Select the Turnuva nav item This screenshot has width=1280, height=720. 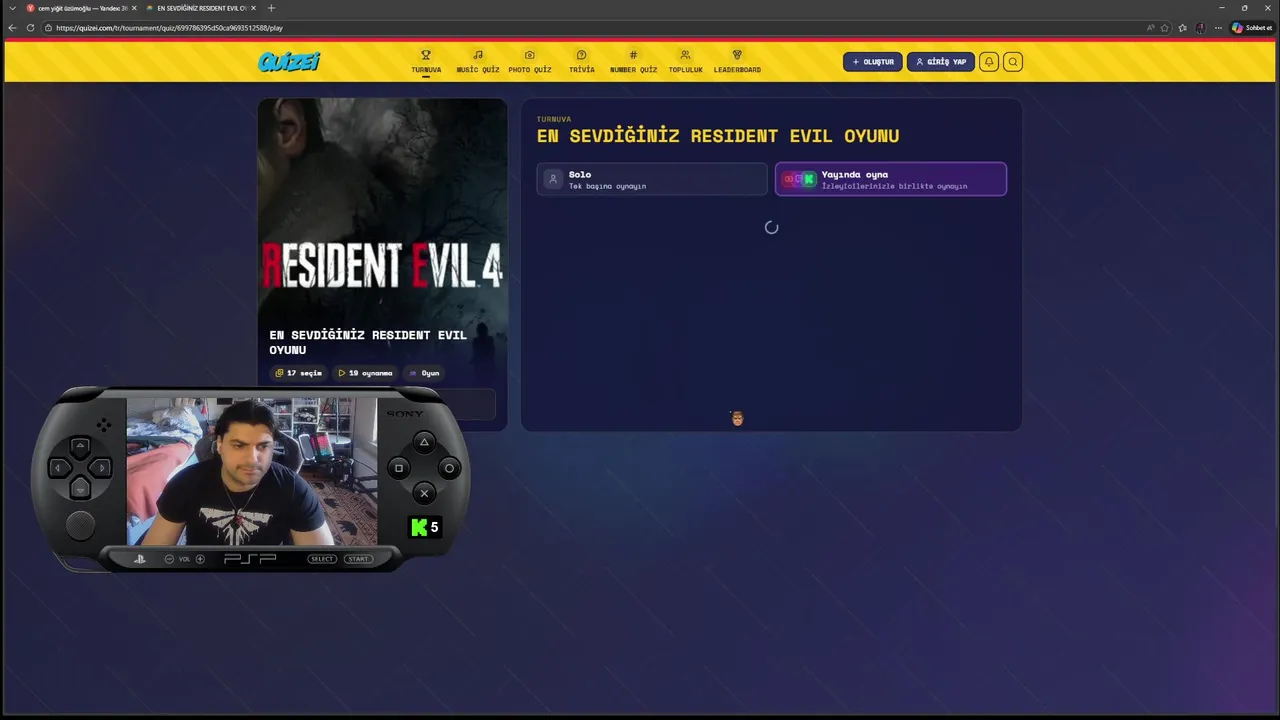pos(426,62)
